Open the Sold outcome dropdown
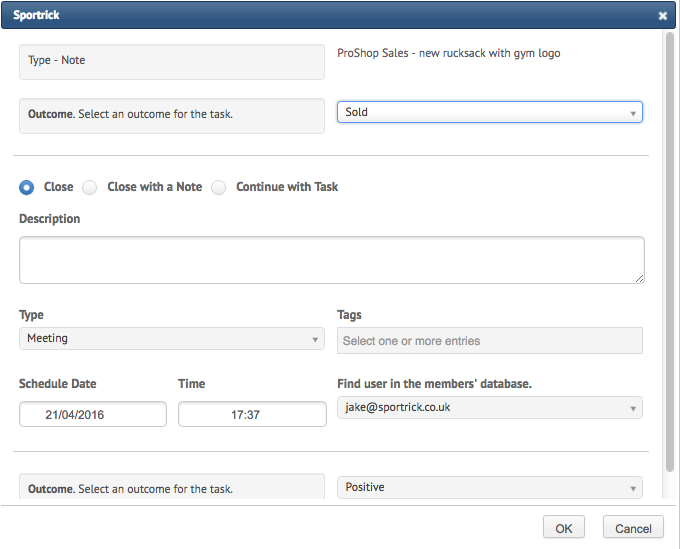This screenshot has width=680, height=549. 490,112
